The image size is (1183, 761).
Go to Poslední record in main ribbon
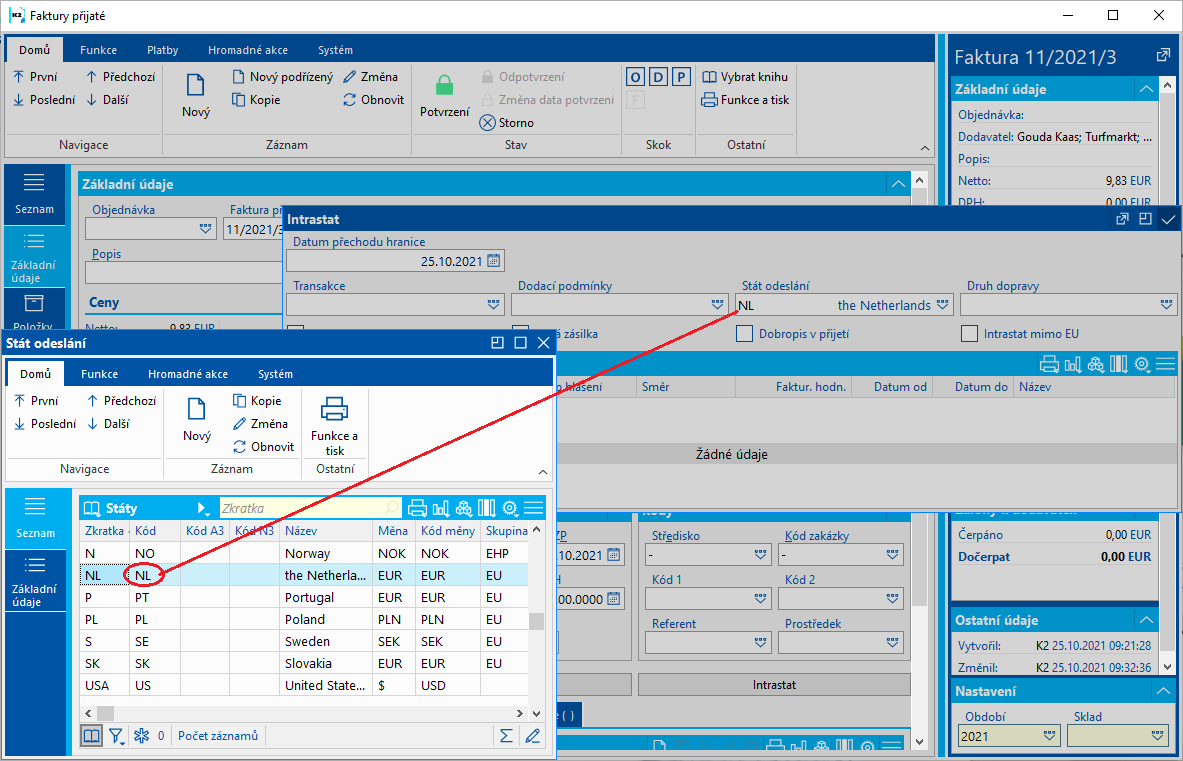tap(44, 100)
